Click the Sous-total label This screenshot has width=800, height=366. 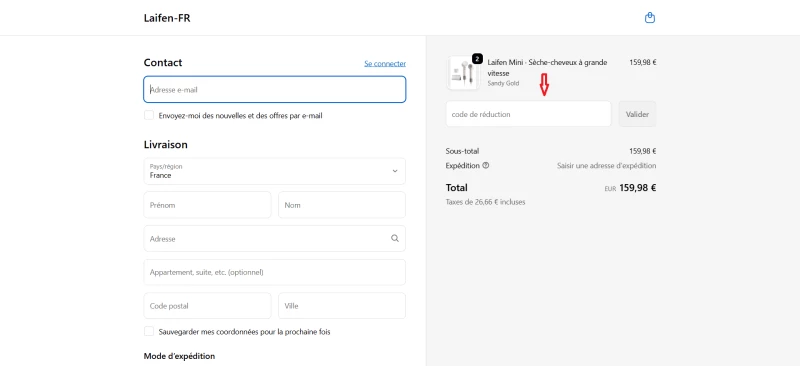[462, 151]
